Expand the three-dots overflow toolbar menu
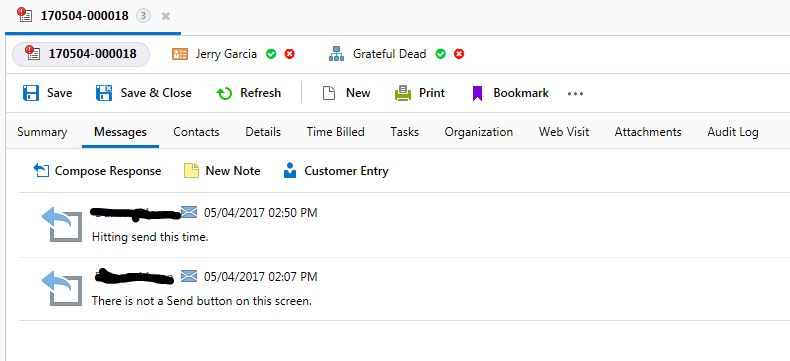The width and height of the screenshot is (790, 361). (x=575, y=94)
